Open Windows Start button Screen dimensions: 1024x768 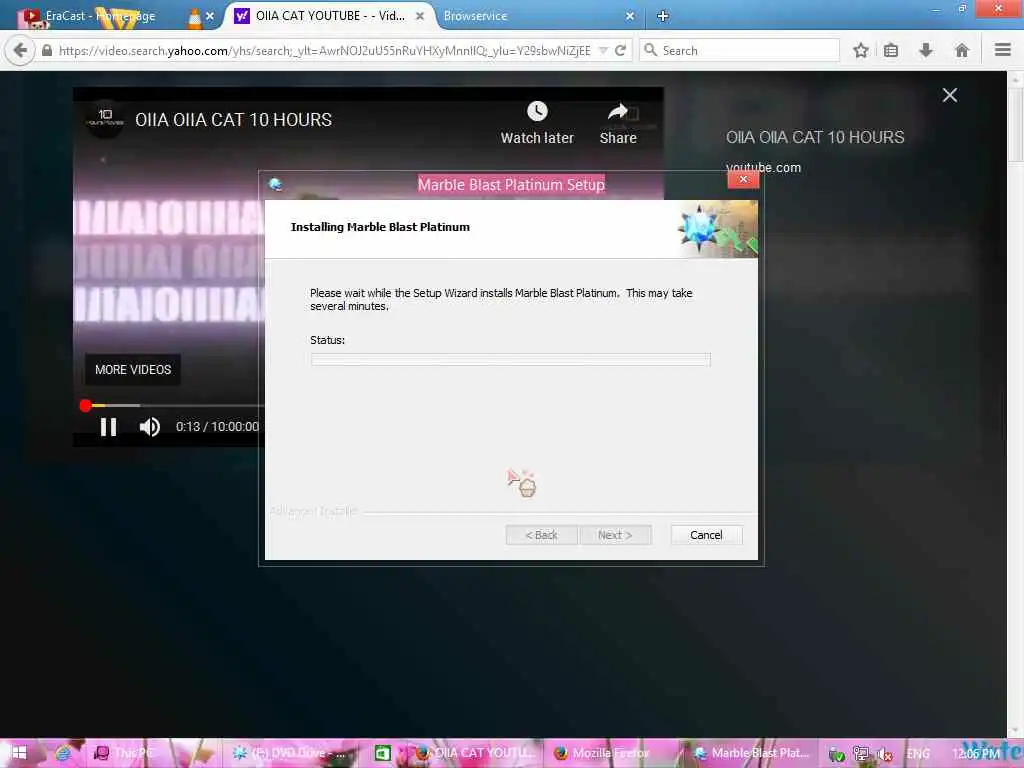click(x=19, y=753)
